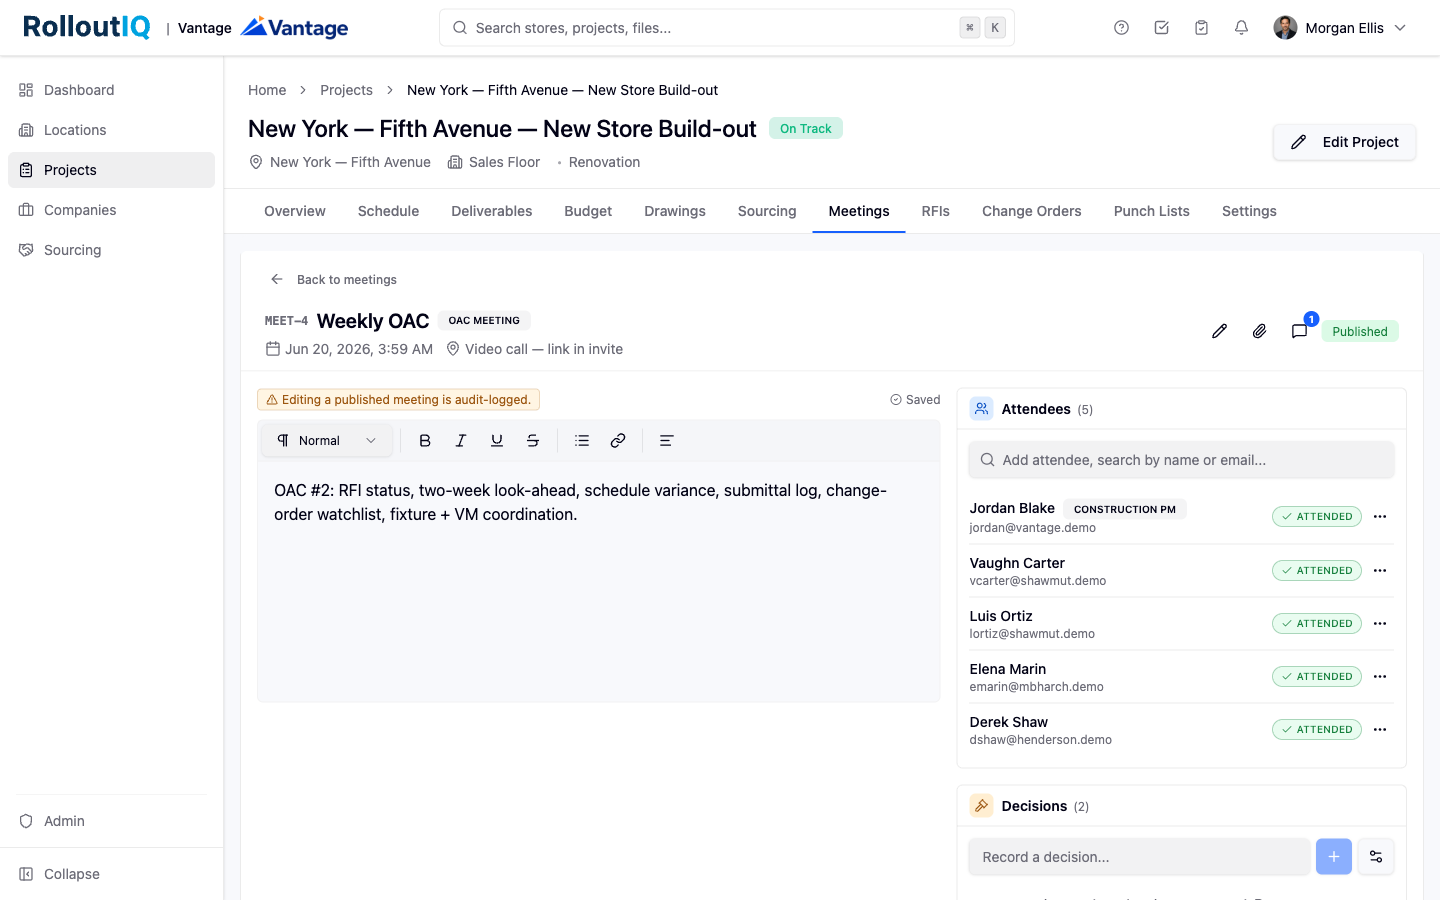Toggle Vaughn Carter's Attended status
The image size is (1440, 900).
pos(1317,571)
